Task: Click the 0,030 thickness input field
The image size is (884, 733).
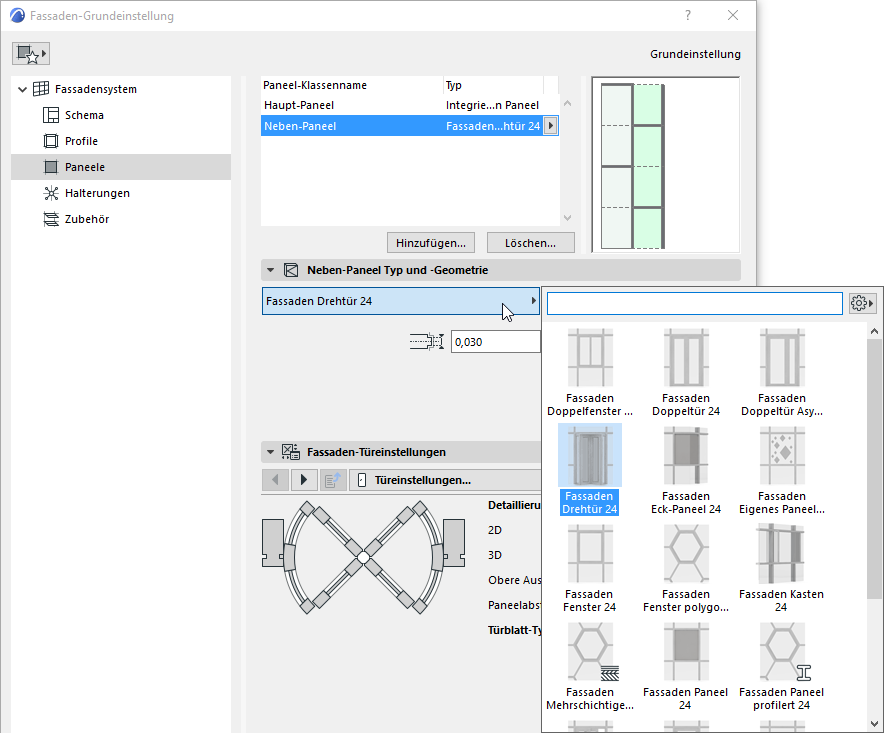Action: pos(496,342)
